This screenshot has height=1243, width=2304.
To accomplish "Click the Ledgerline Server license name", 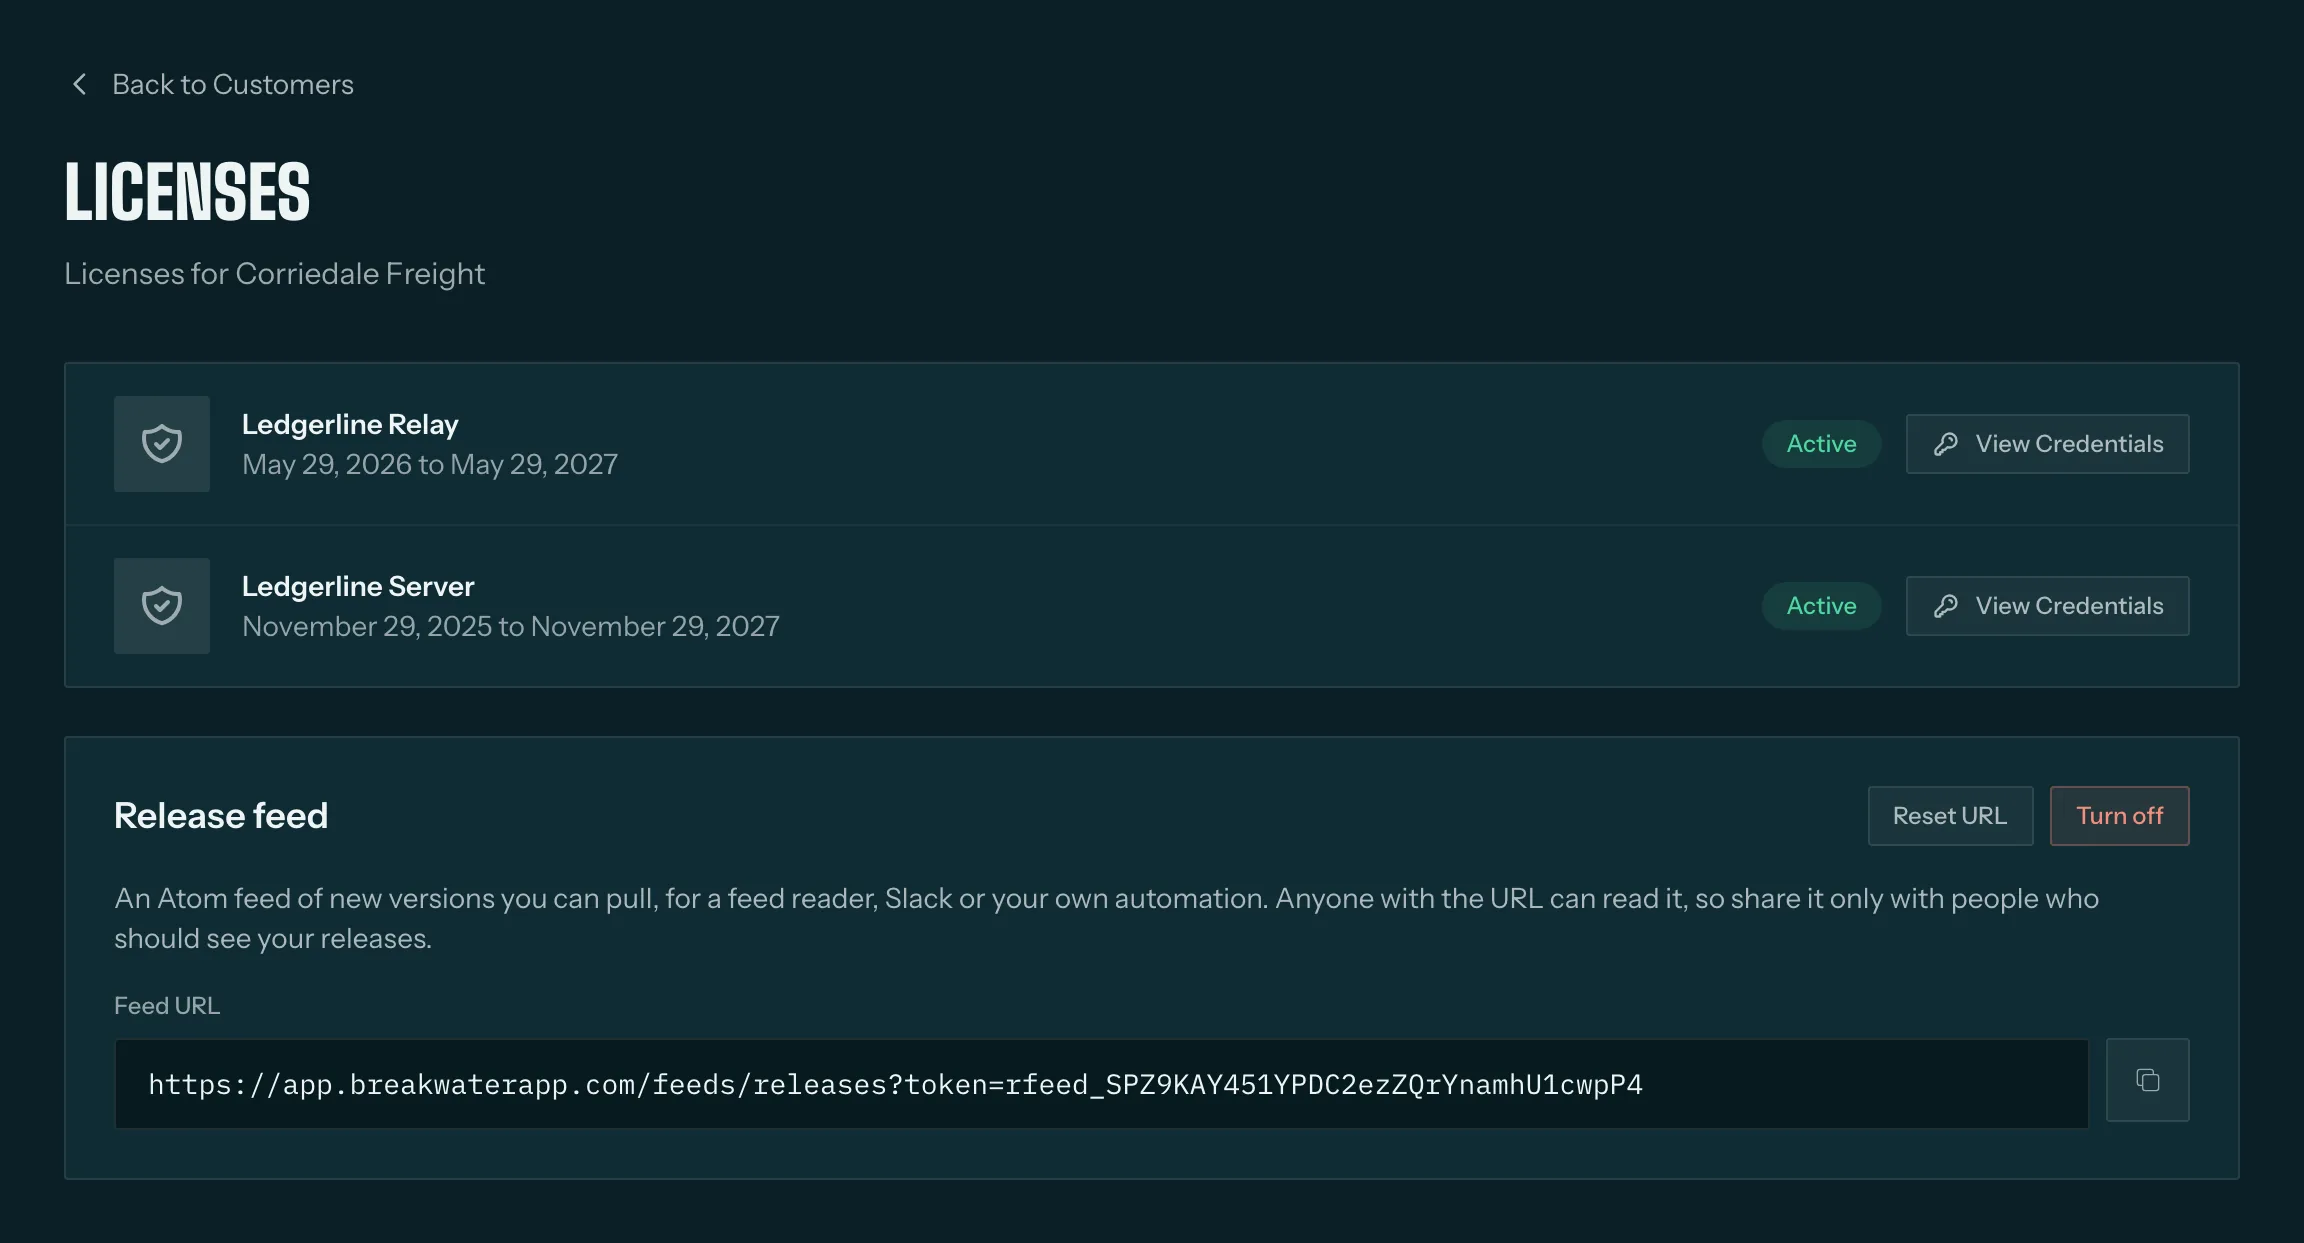I will point(358,586).
